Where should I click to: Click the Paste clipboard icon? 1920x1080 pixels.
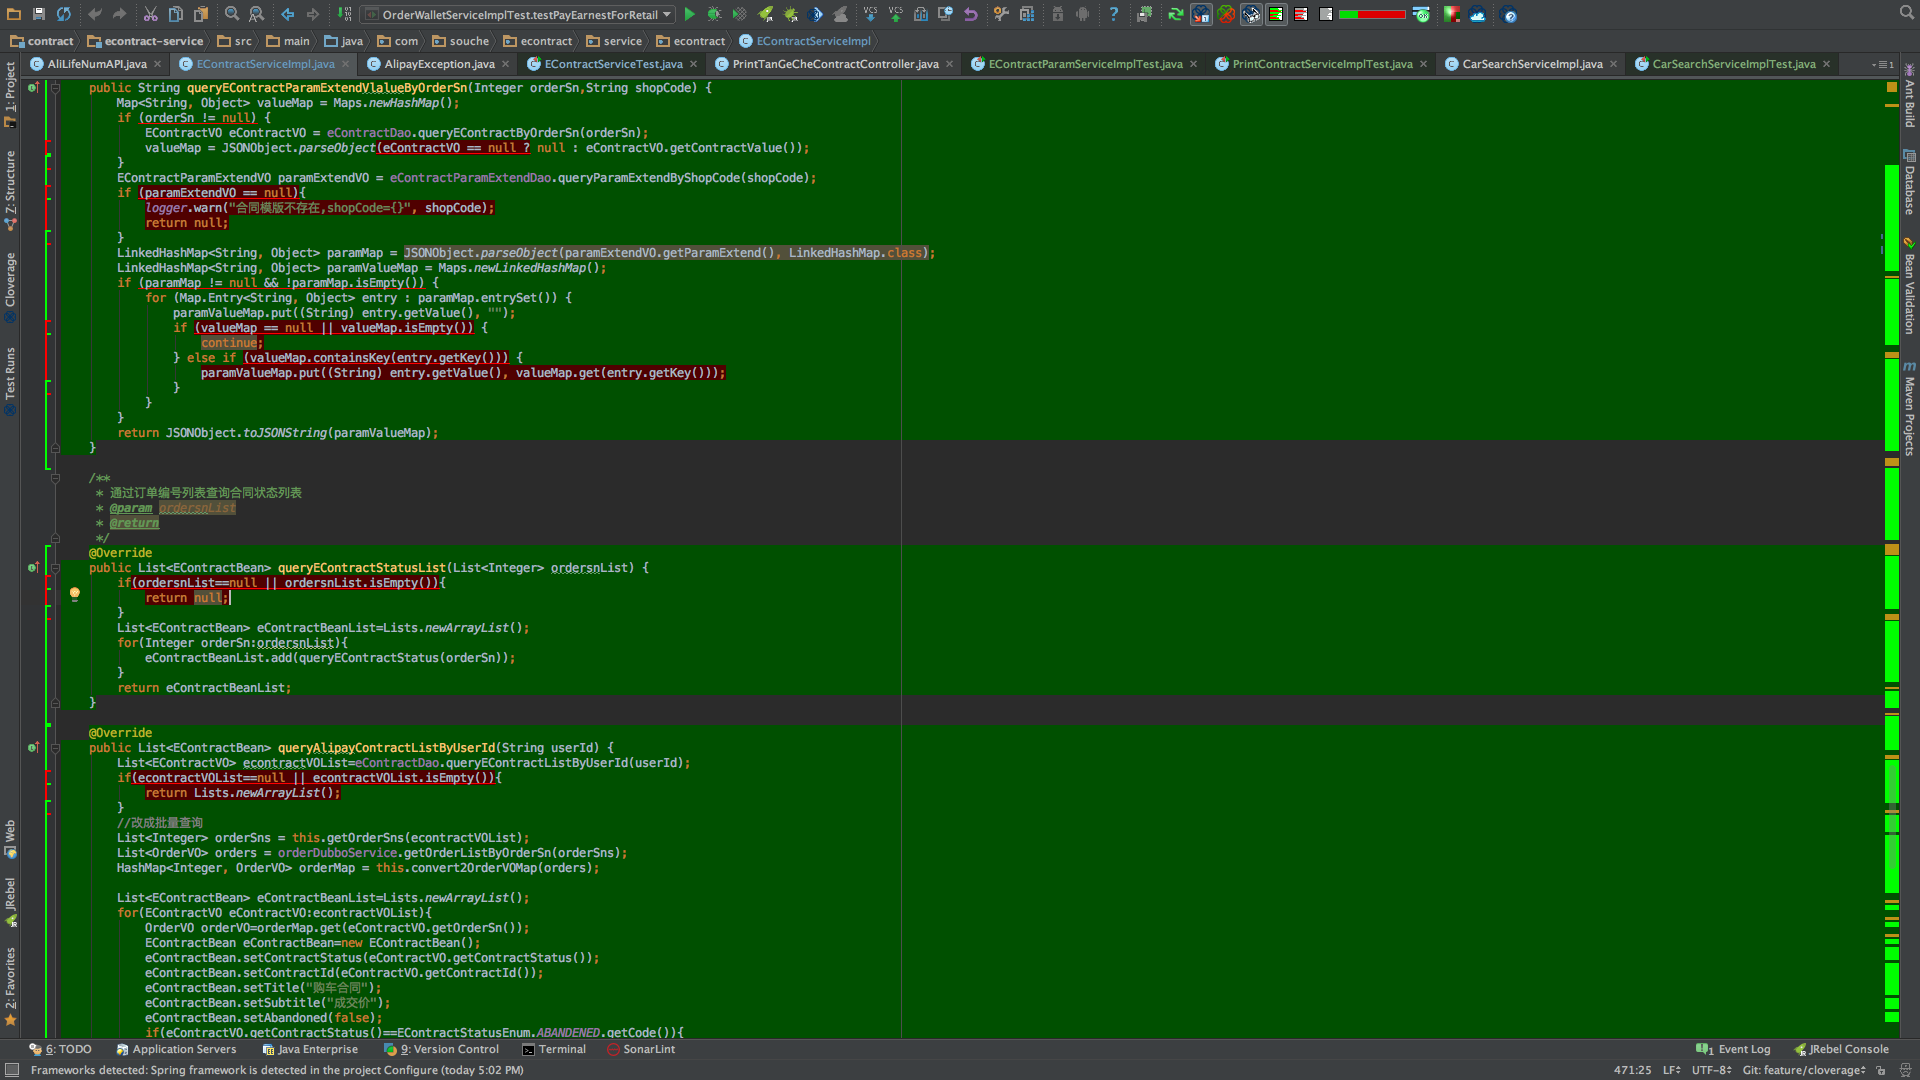[x=201, y=14]
